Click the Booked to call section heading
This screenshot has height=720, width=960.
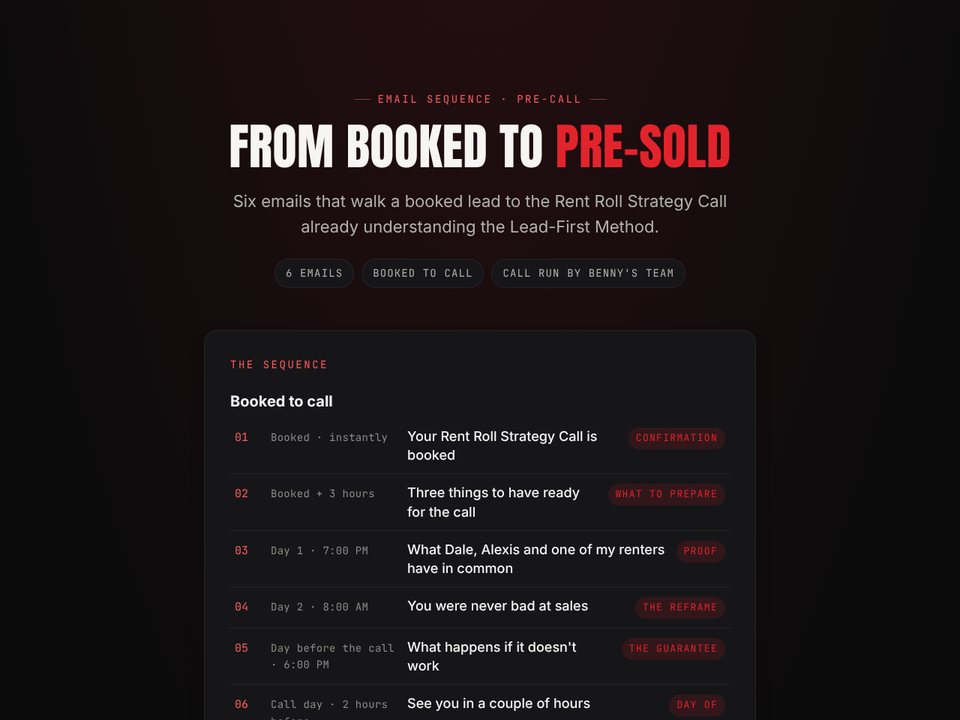coord(282,402)
